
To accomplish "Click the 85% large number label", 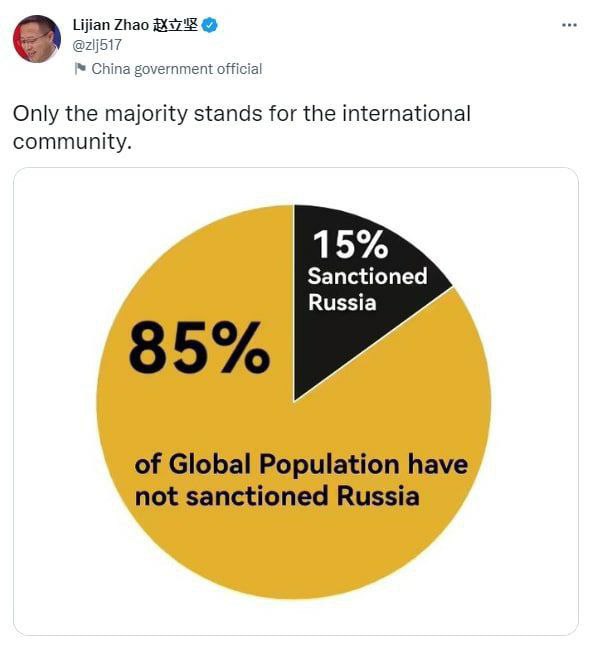I will click(x=199, y=348).
